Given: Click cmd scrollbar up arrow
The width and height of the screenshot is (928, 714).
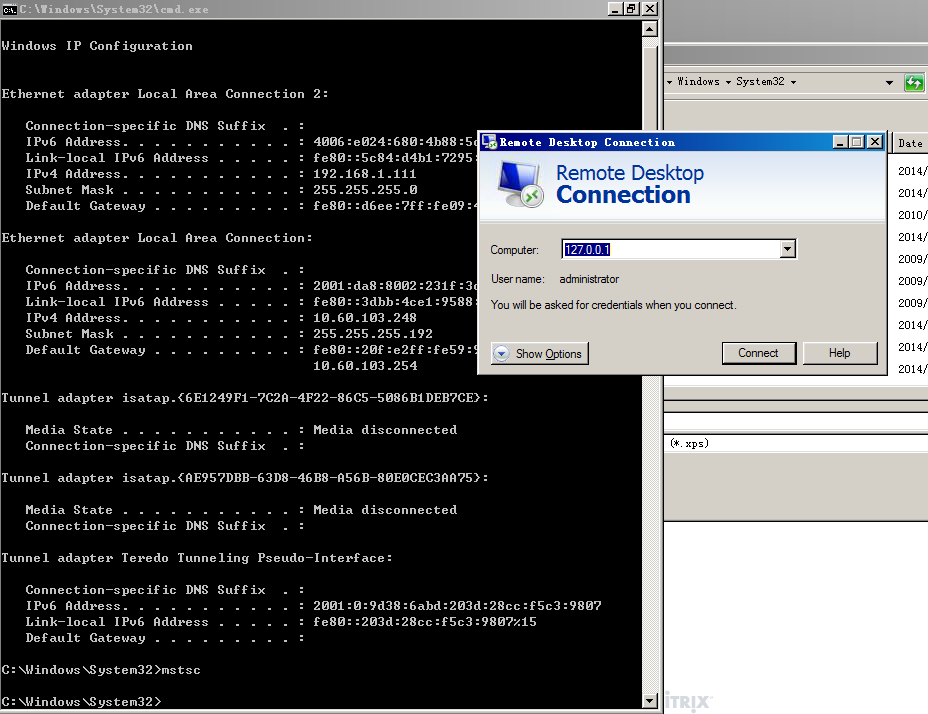Looking at the screenshot, I should pyautogui.click(x=650, y=29).
